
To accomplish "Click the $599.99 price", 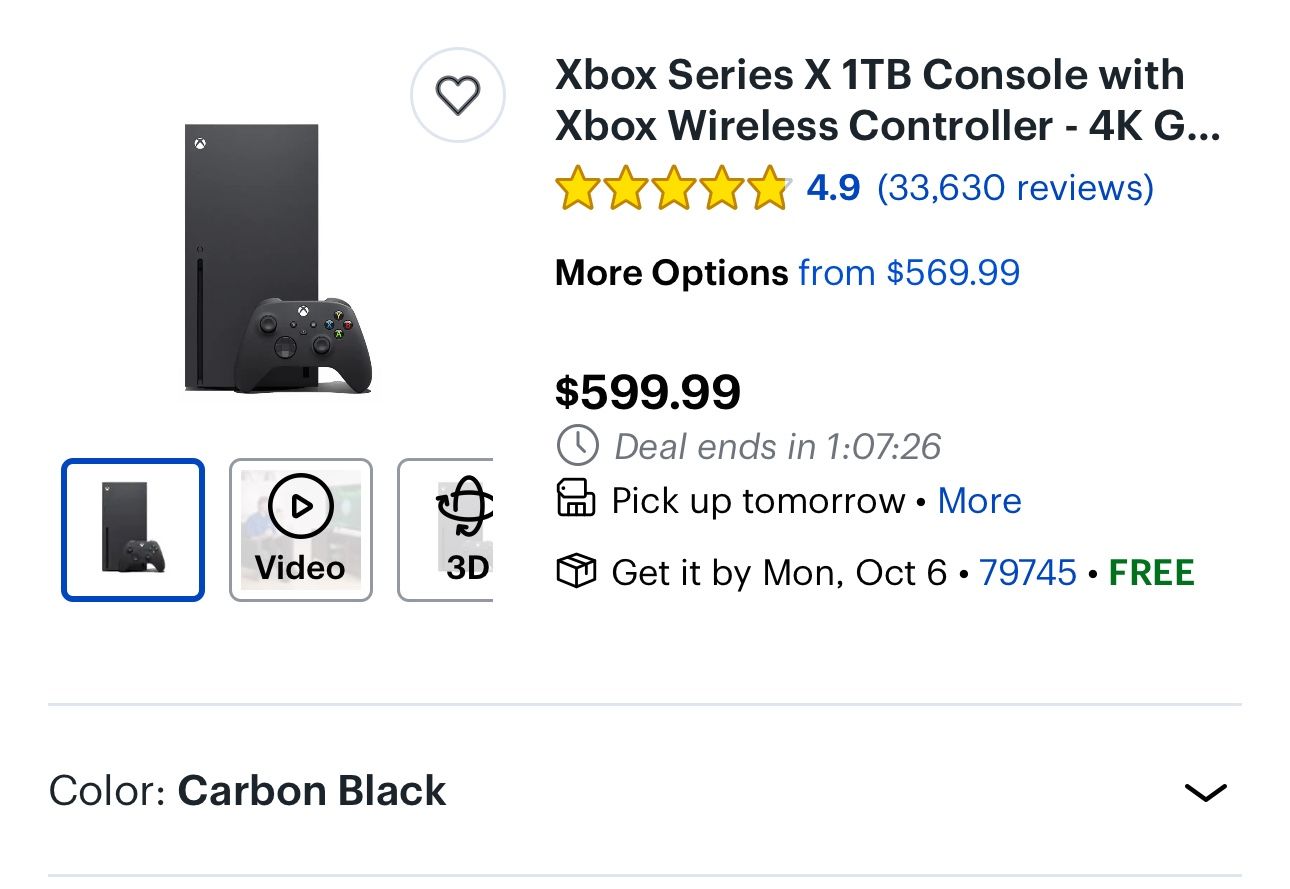I will tap(648, 392).
